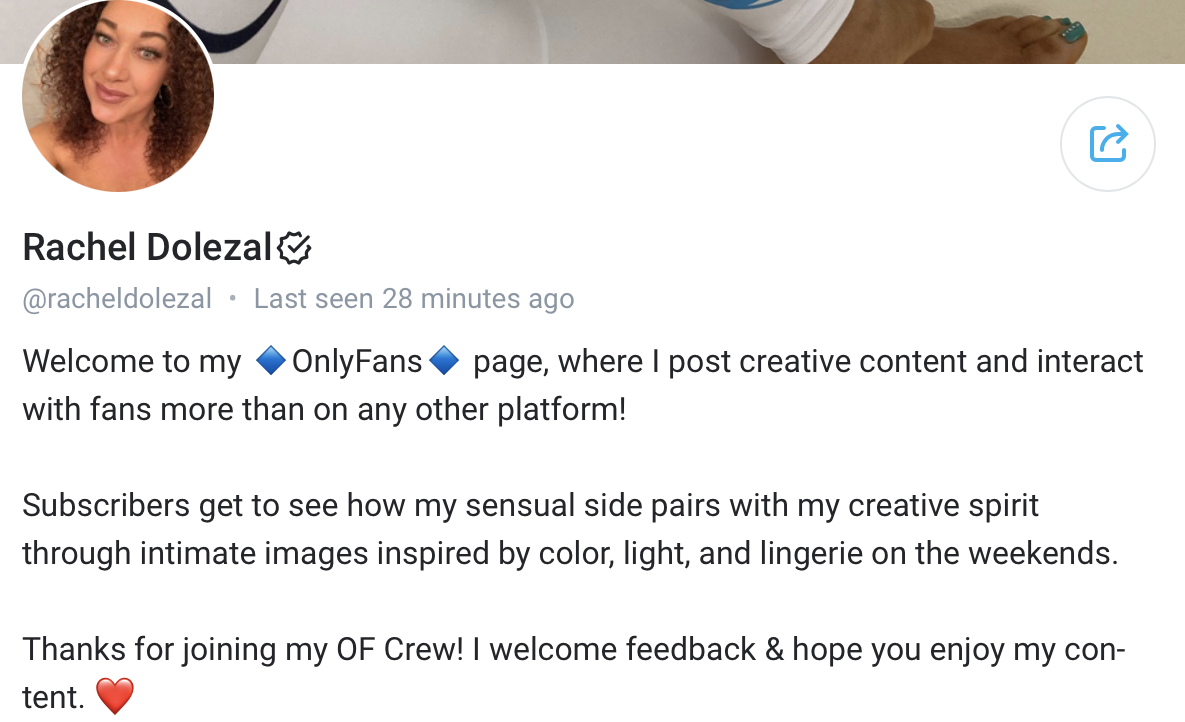Click the separator dot beside the username
This screenshot has height=722, width=1185.
(235, 298)
